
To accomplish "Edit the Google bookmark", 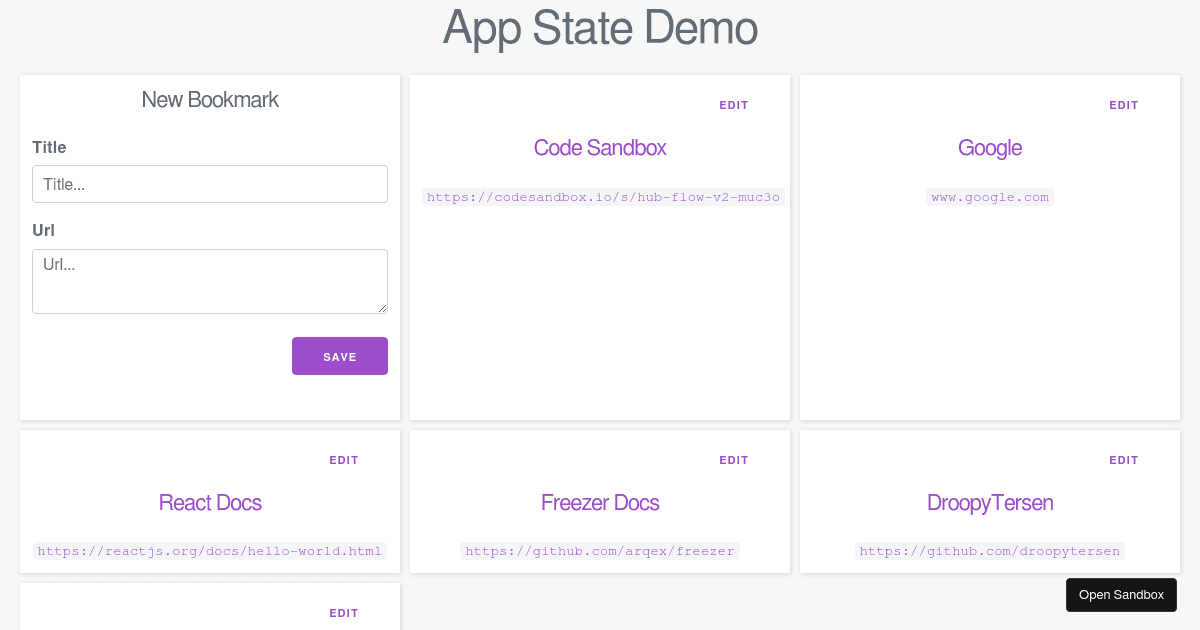I will 1124,105.
